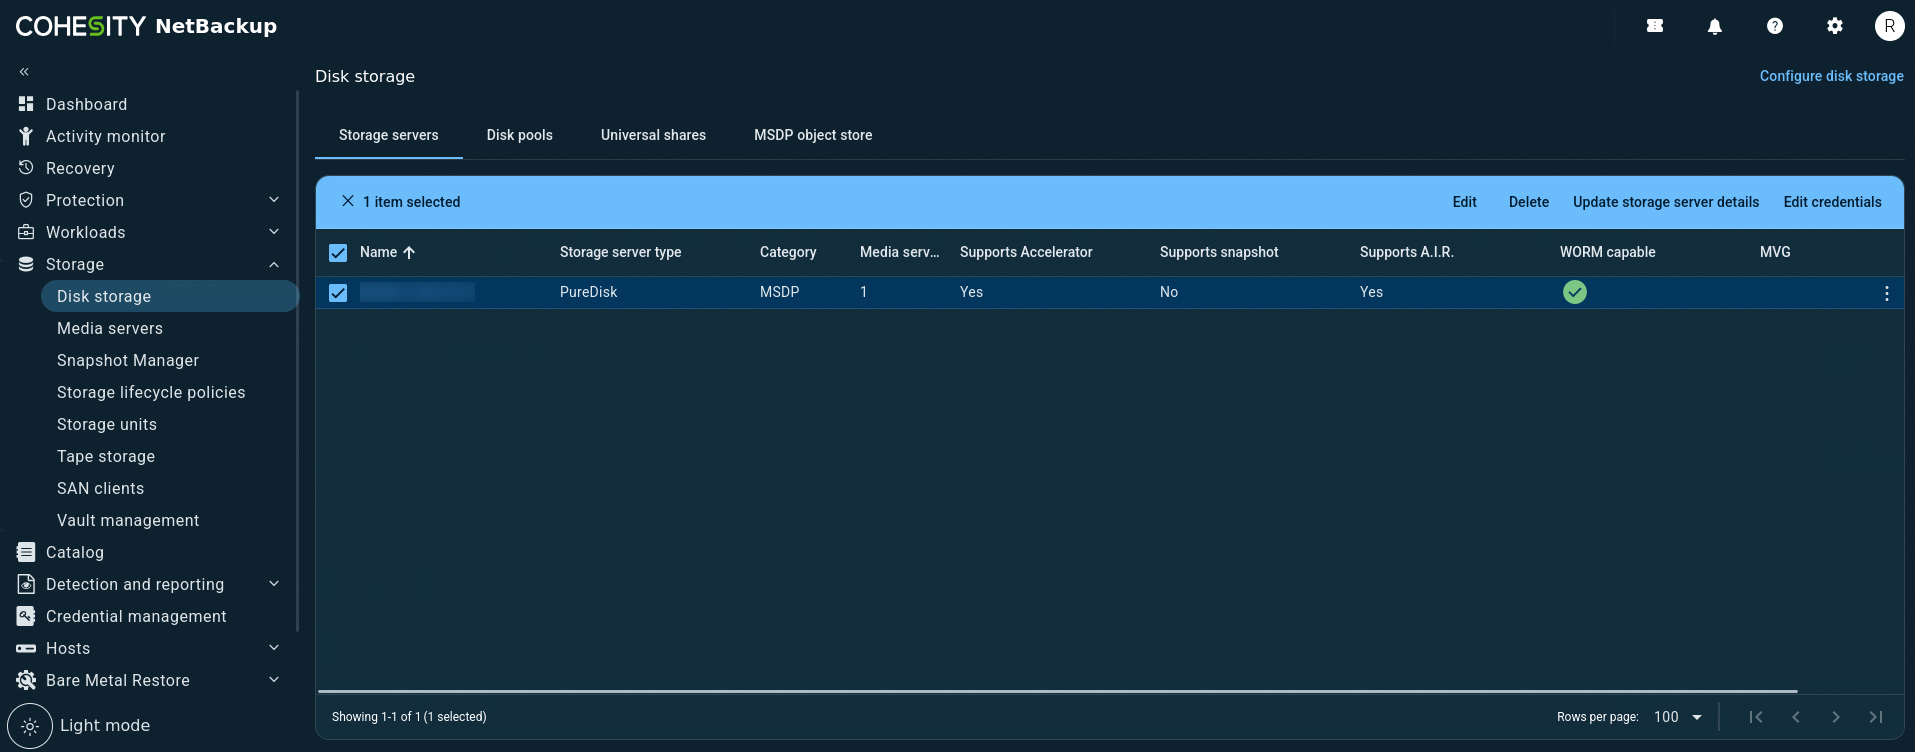Click the WORM capable column header

1607,252
